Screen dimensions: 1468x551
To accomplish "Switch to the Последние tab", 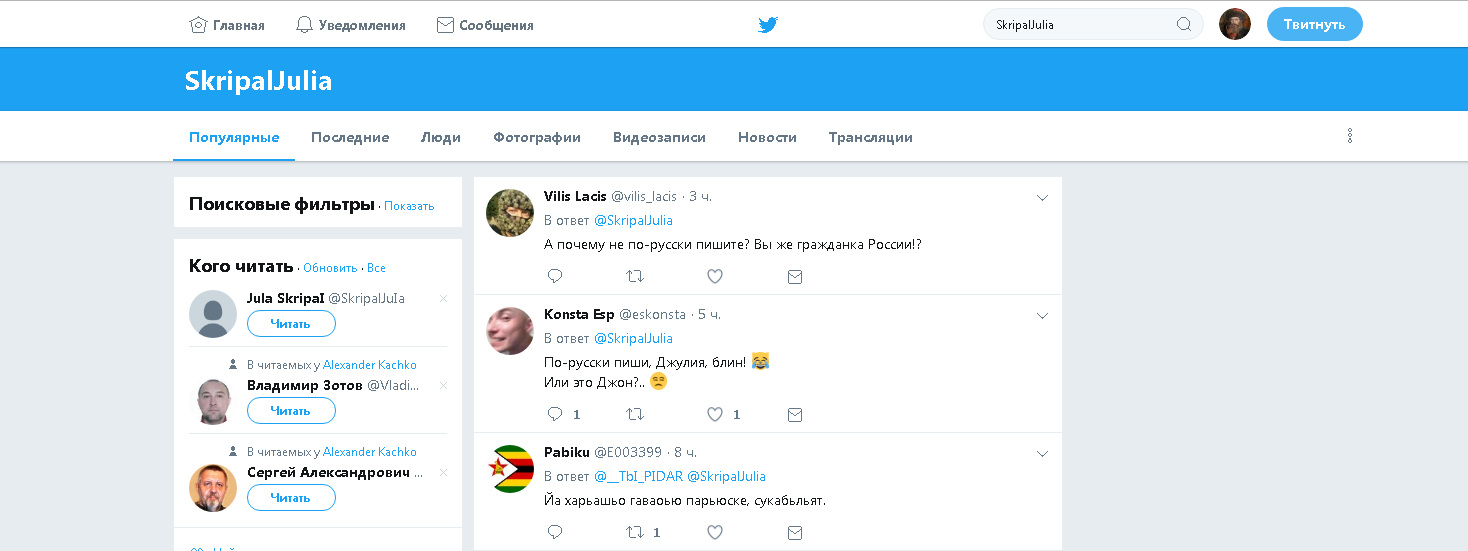I will [x=350, y=137].
